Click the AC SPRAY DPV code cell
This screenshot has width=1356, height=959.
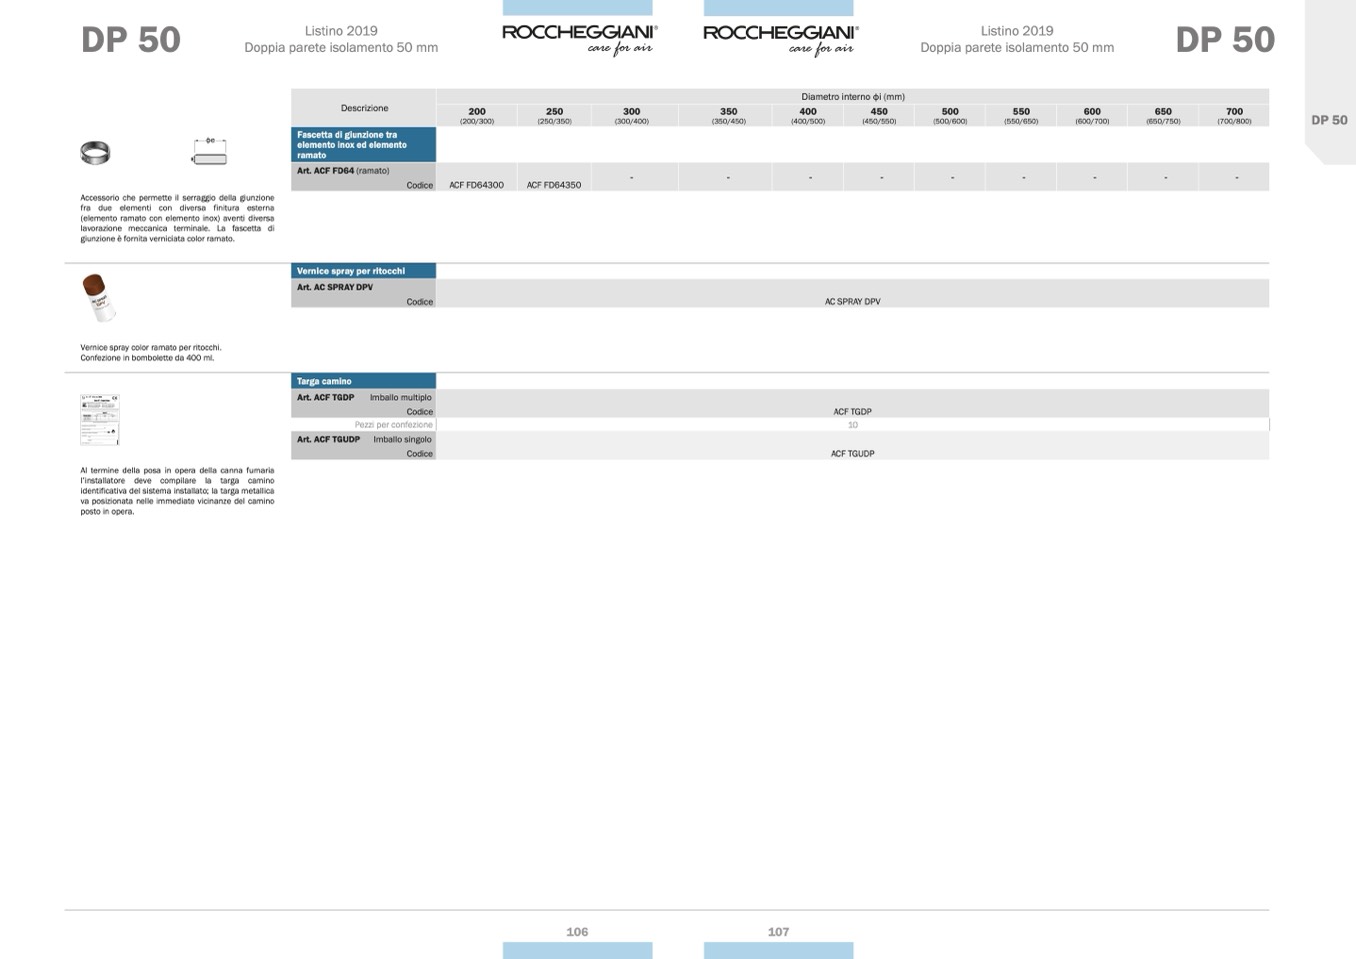tap(852, 301)
